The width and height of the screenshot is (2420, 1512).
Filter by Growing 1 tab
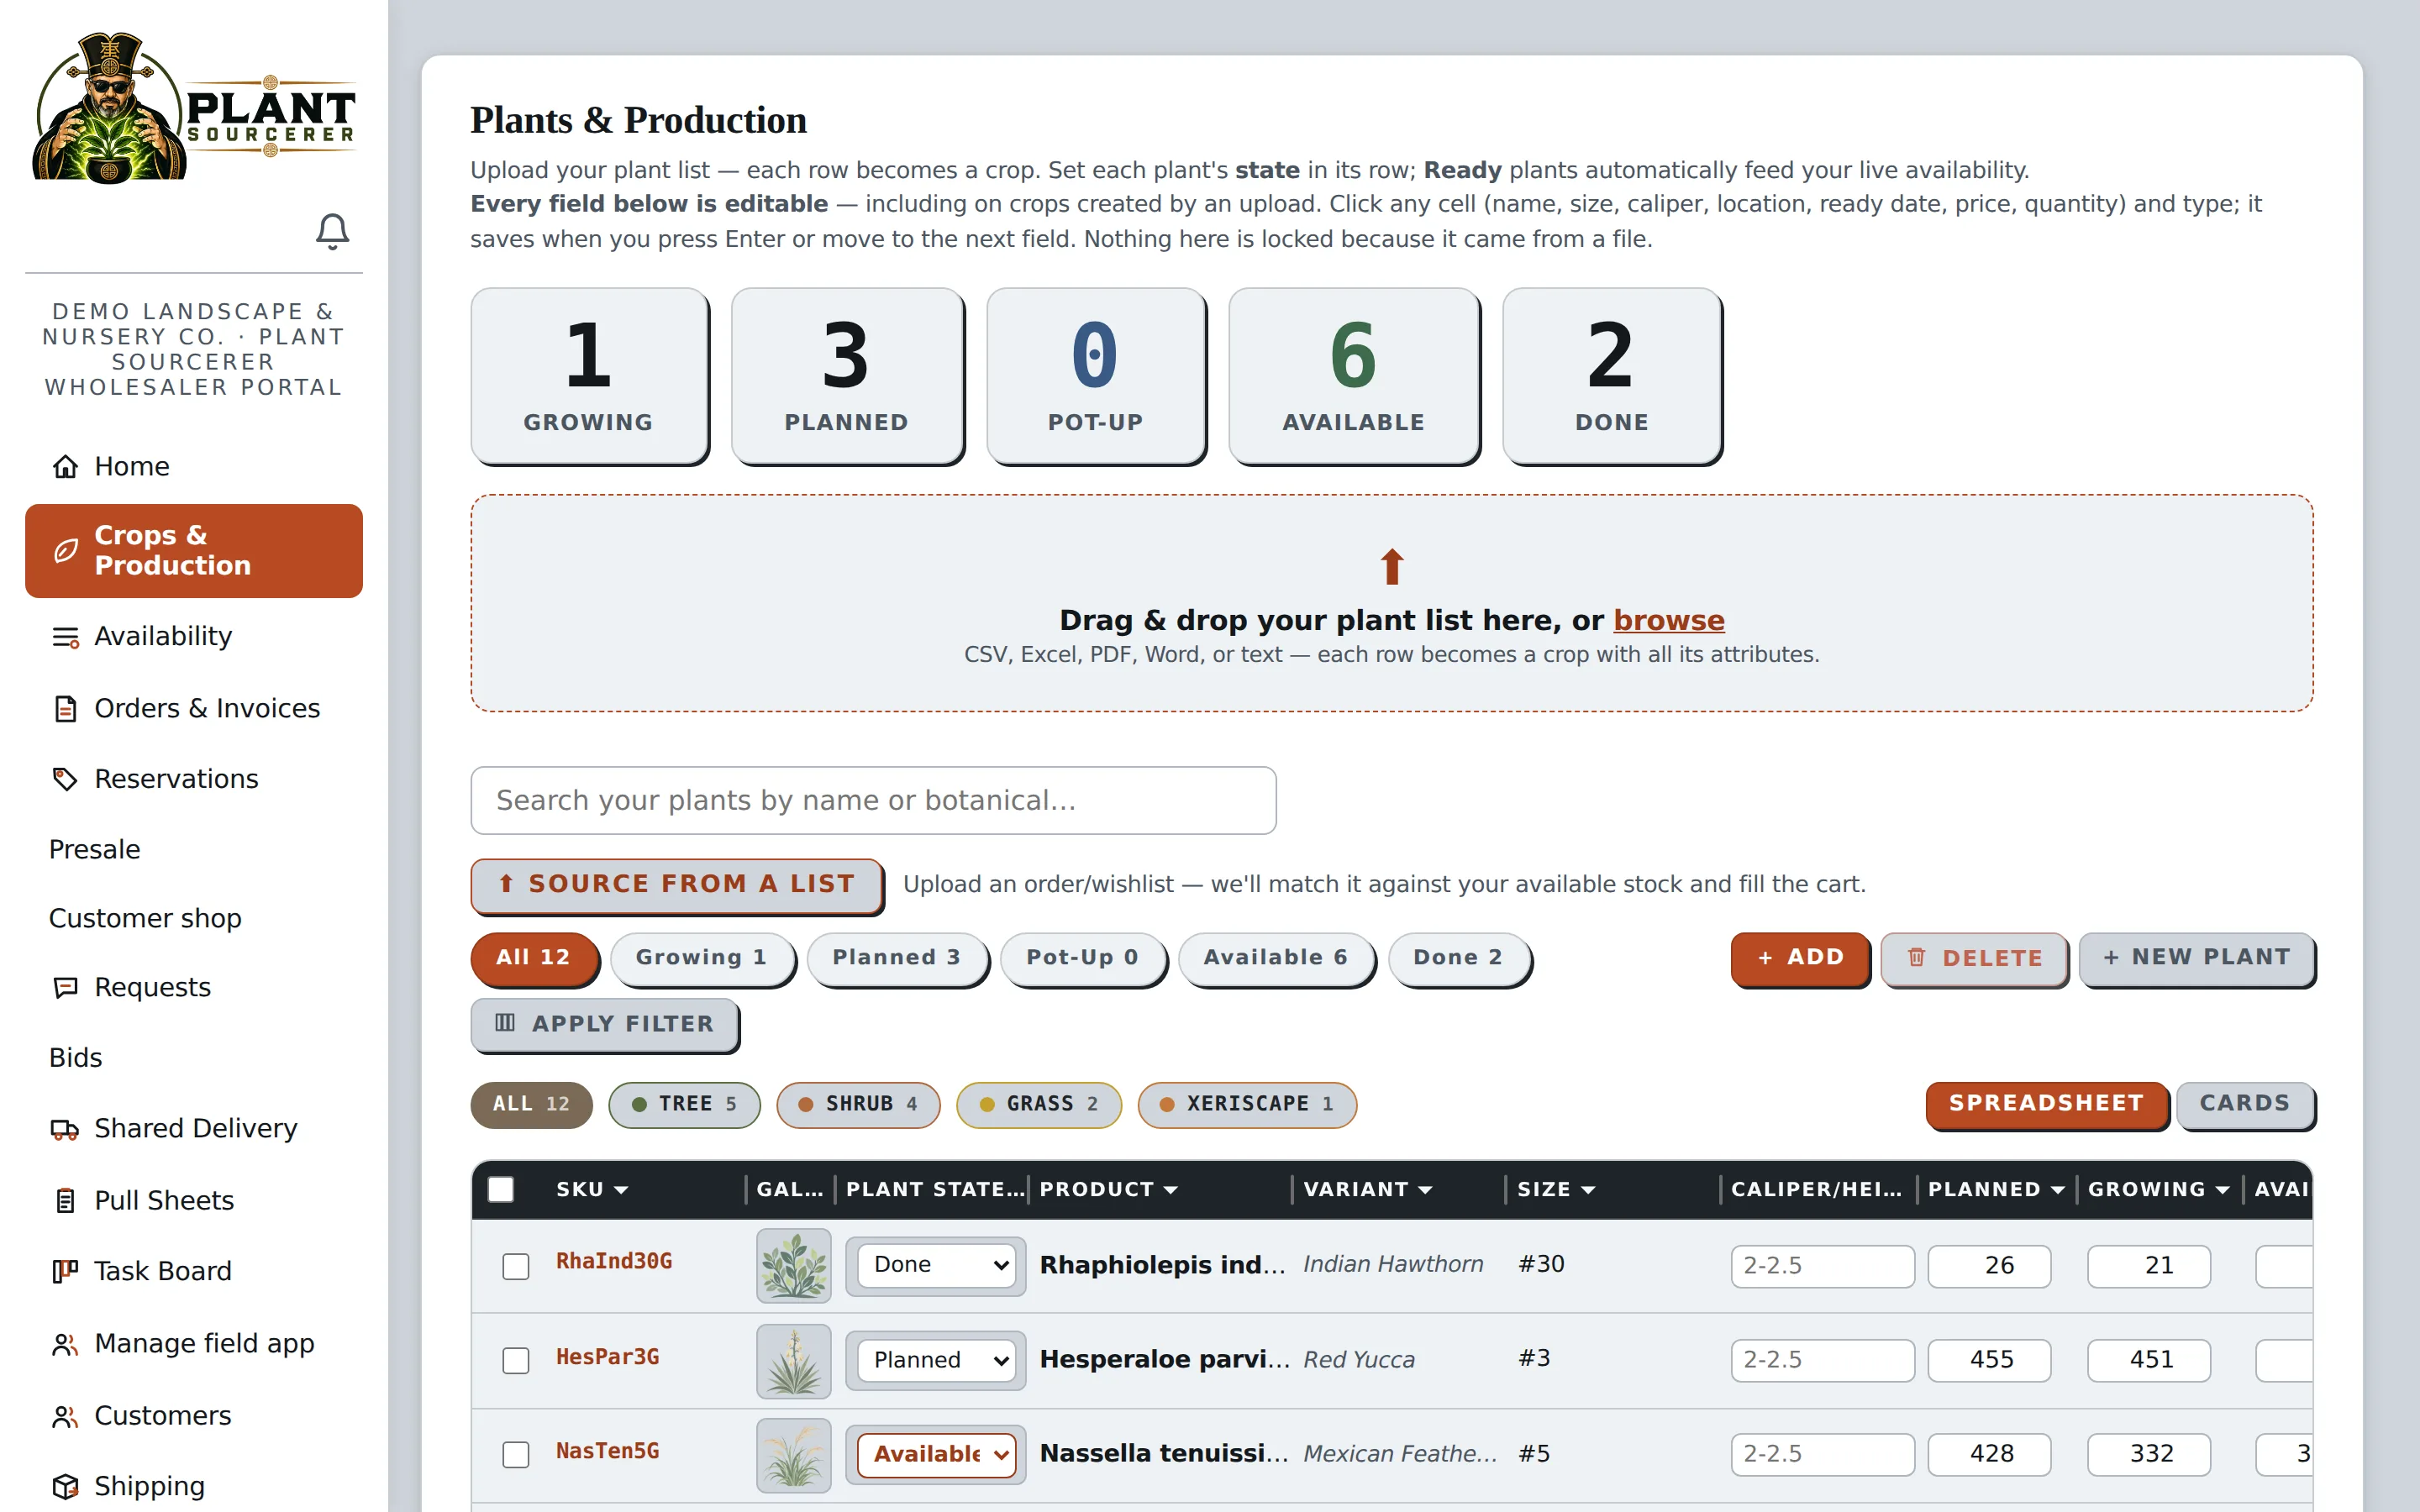click(x=701, y=958)
